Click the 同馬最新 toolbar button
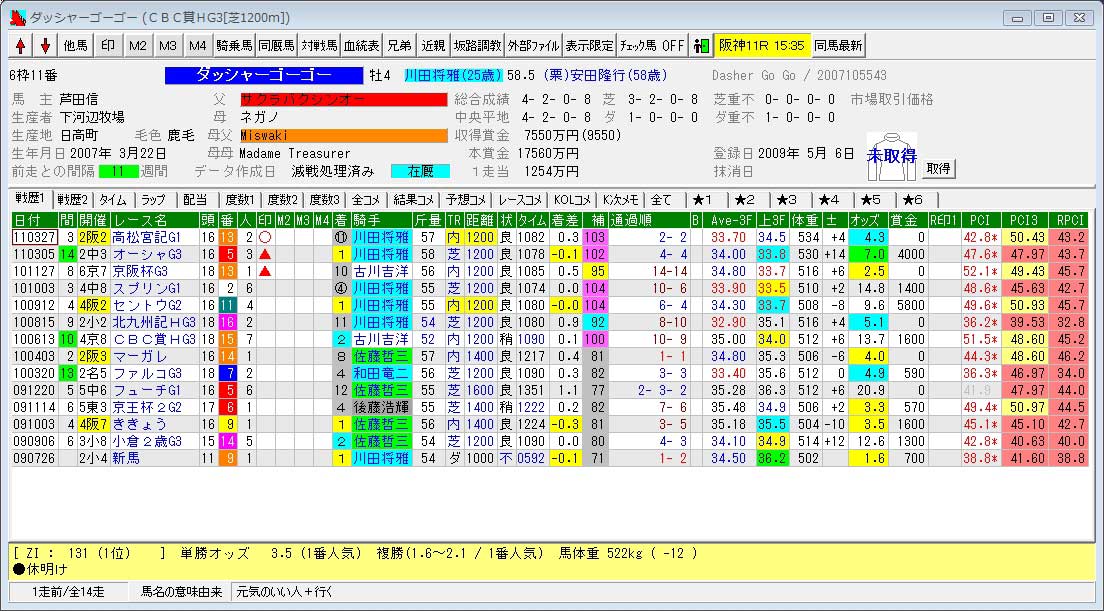The height and width of the screenshot is (611, 1104). pos(838,46)
